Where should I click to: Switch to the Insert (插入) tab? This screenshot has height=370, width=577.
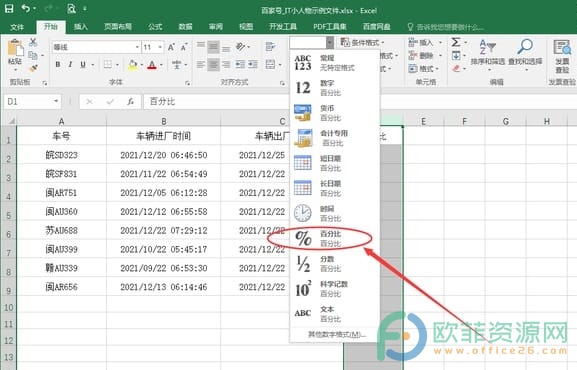[81, 27]
